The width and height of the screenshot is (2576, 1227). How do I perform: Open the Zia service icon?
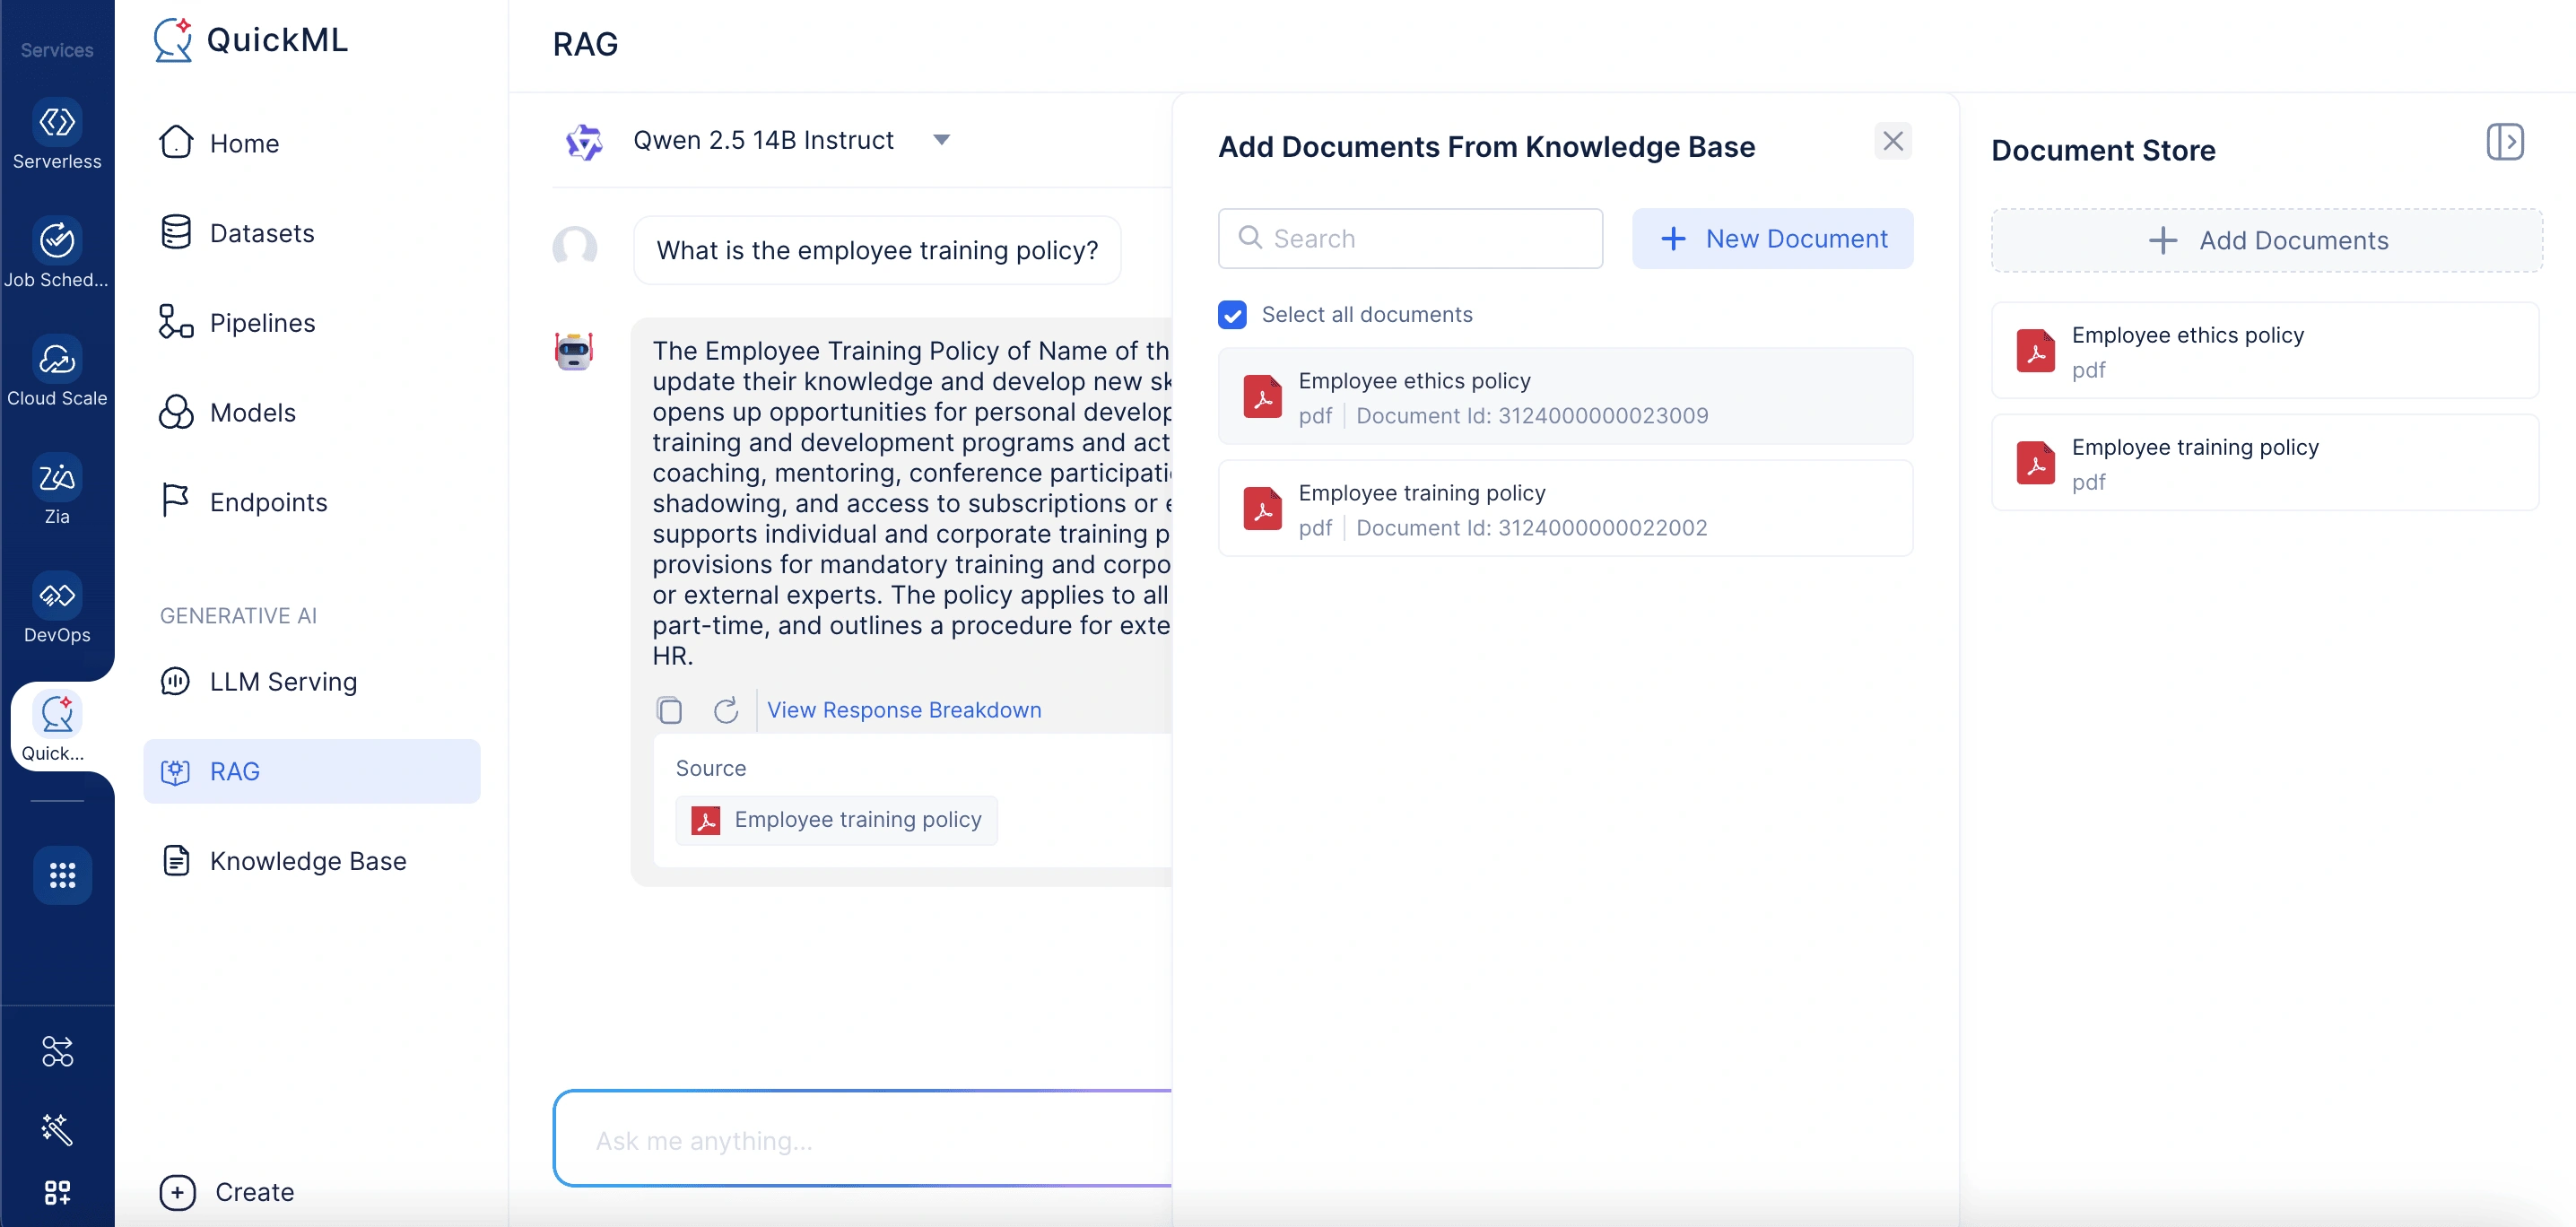(x=57, y=478)
